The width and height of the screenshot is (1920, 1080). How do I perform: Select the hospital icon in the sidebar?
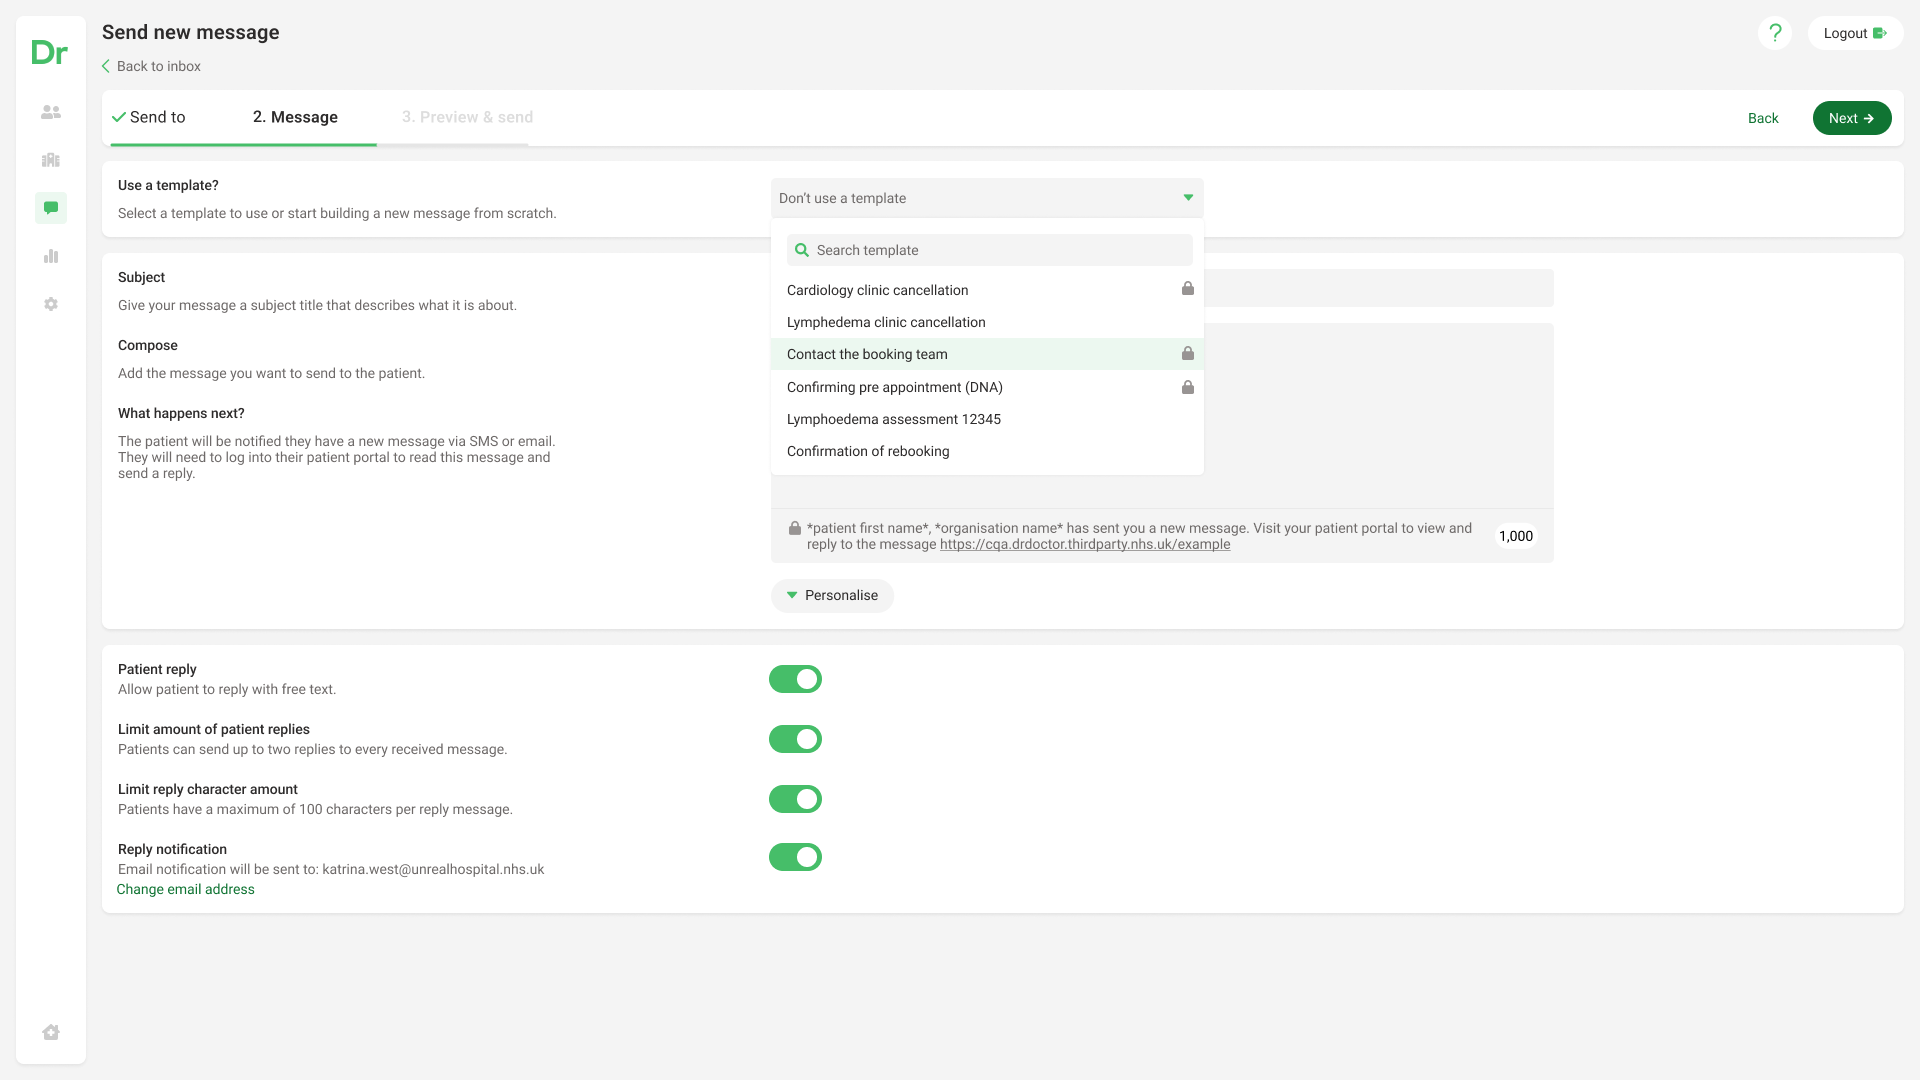point(50,160)
